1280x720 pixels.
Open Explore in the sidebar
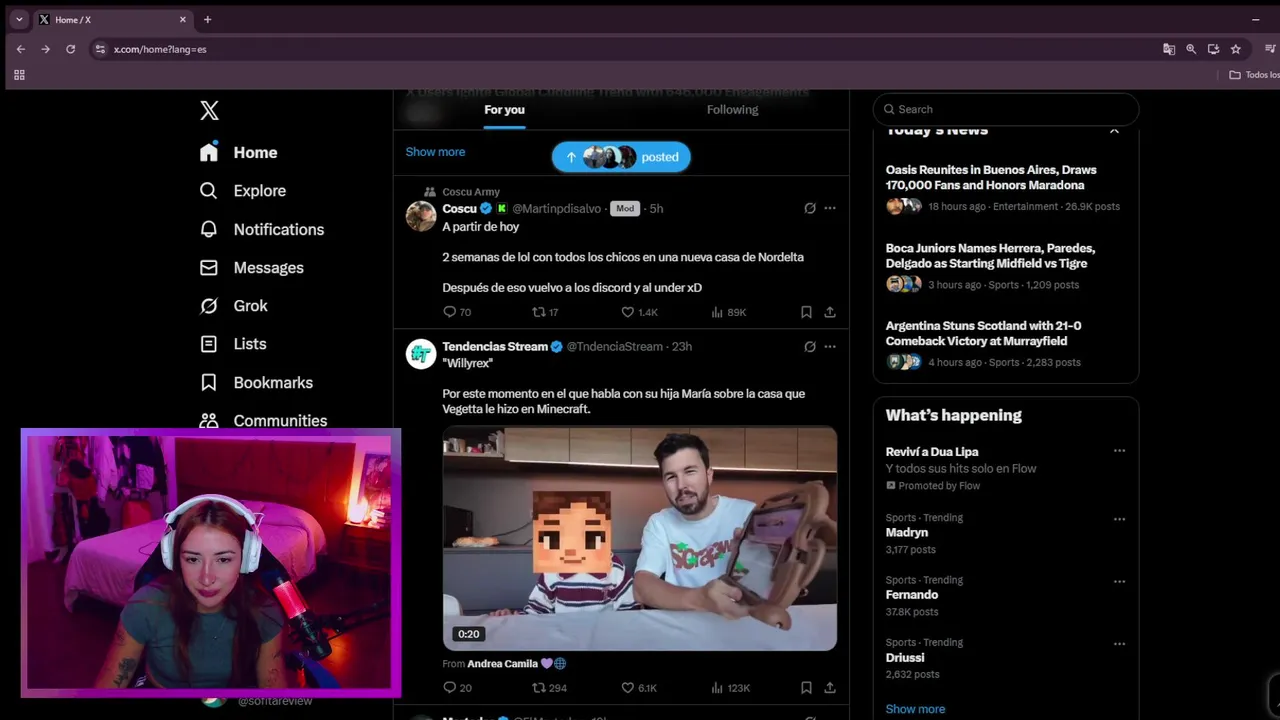tap(242, 190)
